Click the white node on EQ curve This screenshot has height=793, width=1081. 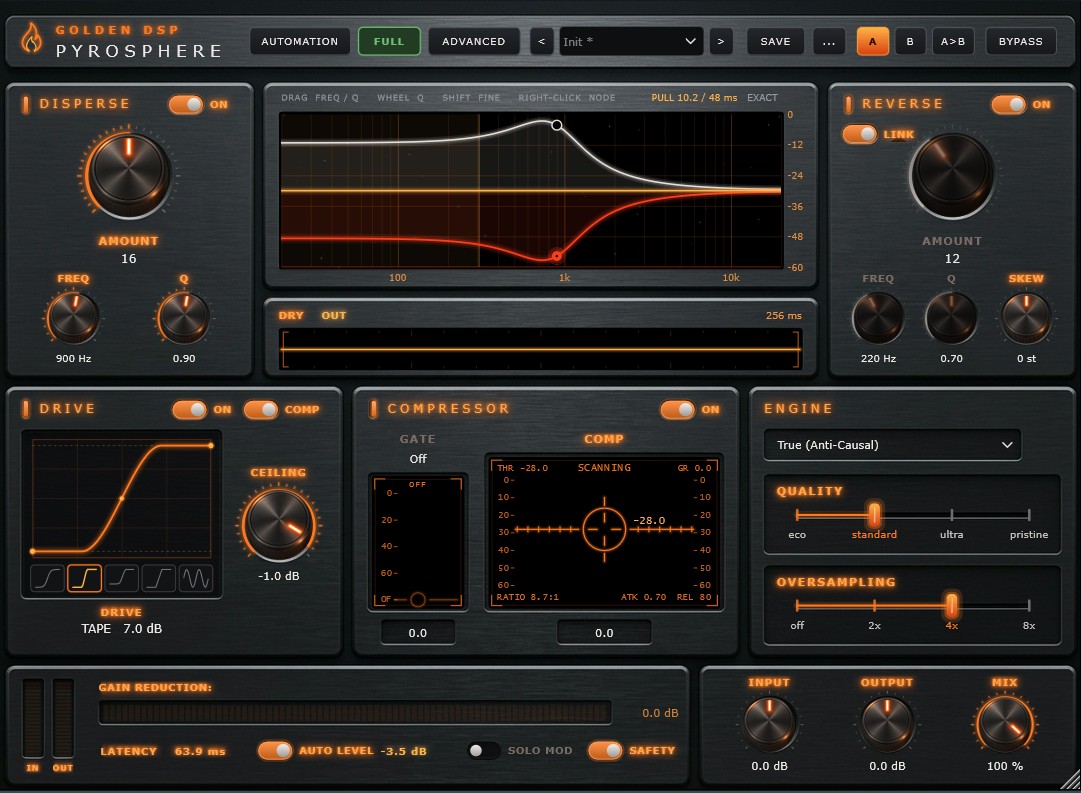[x=556, y=125]
